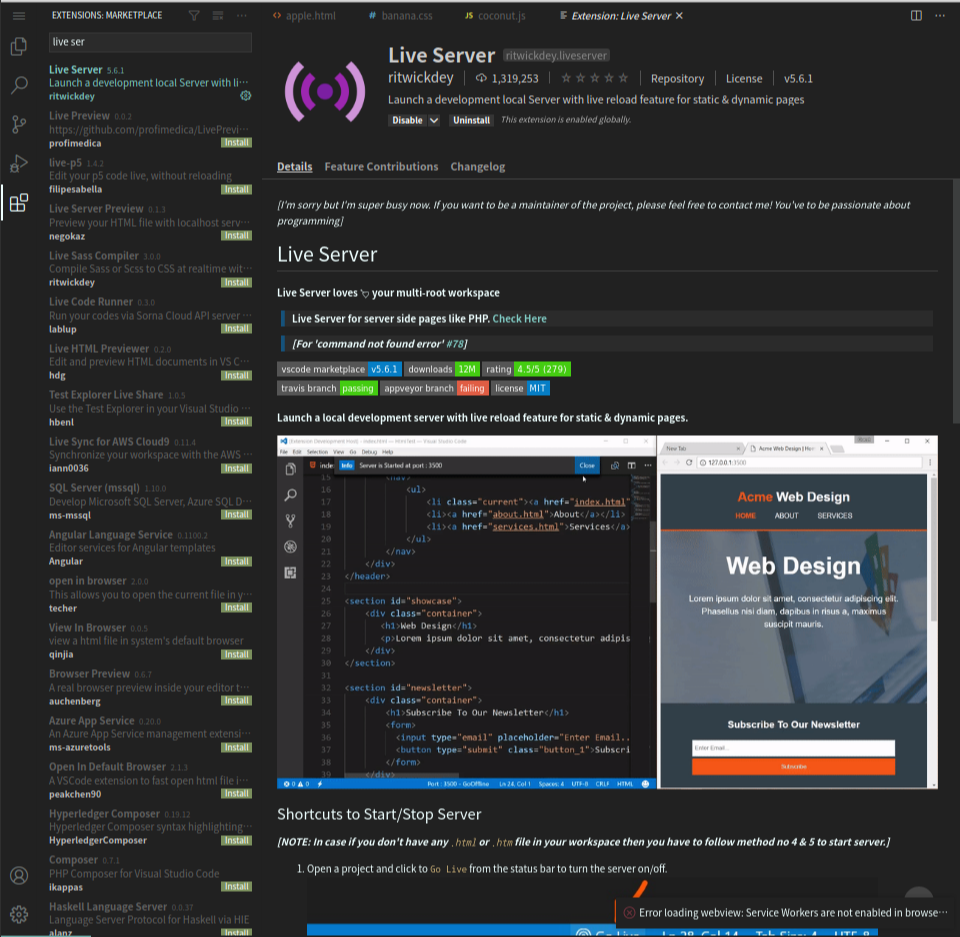Install Live Preview extension

click(236, 143)
